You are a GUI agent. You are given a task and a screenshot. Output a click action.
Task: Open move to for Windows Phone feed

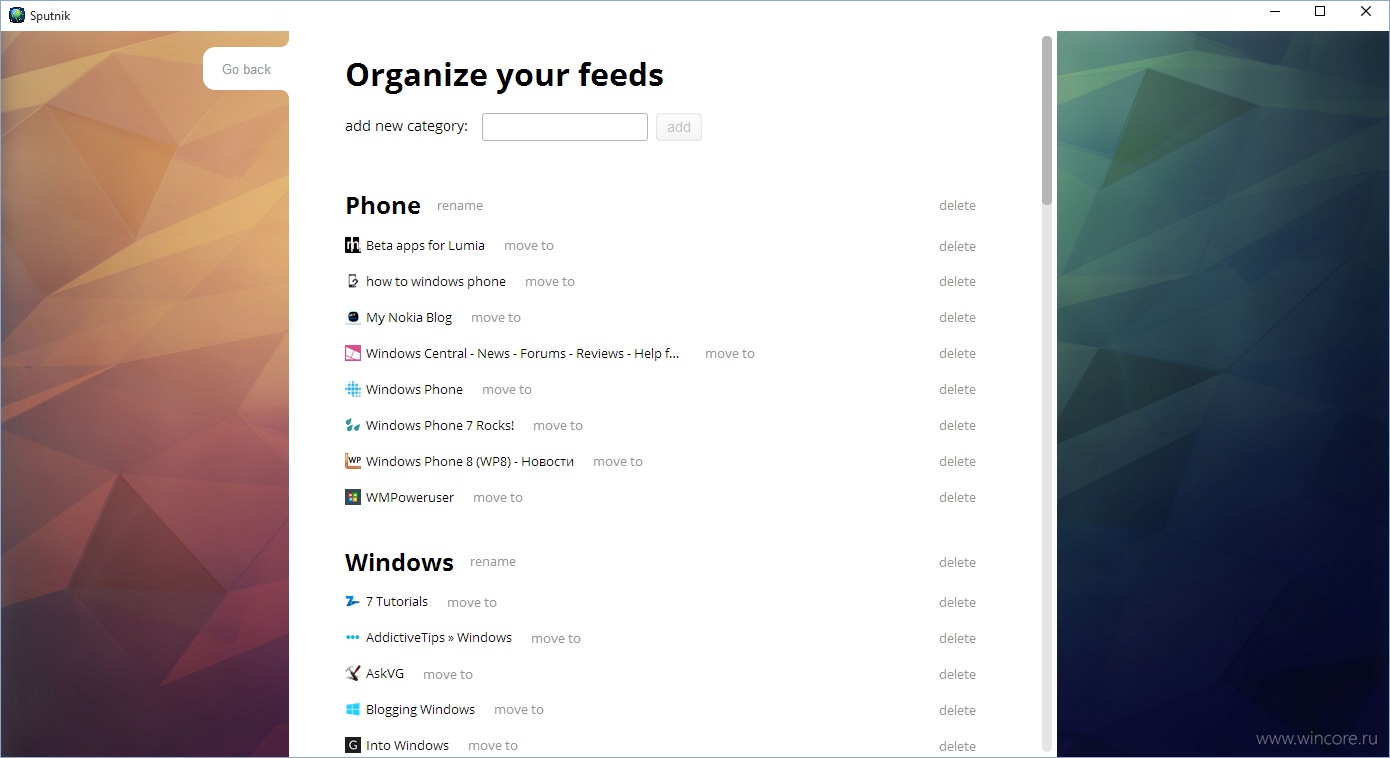coord(507,390)
